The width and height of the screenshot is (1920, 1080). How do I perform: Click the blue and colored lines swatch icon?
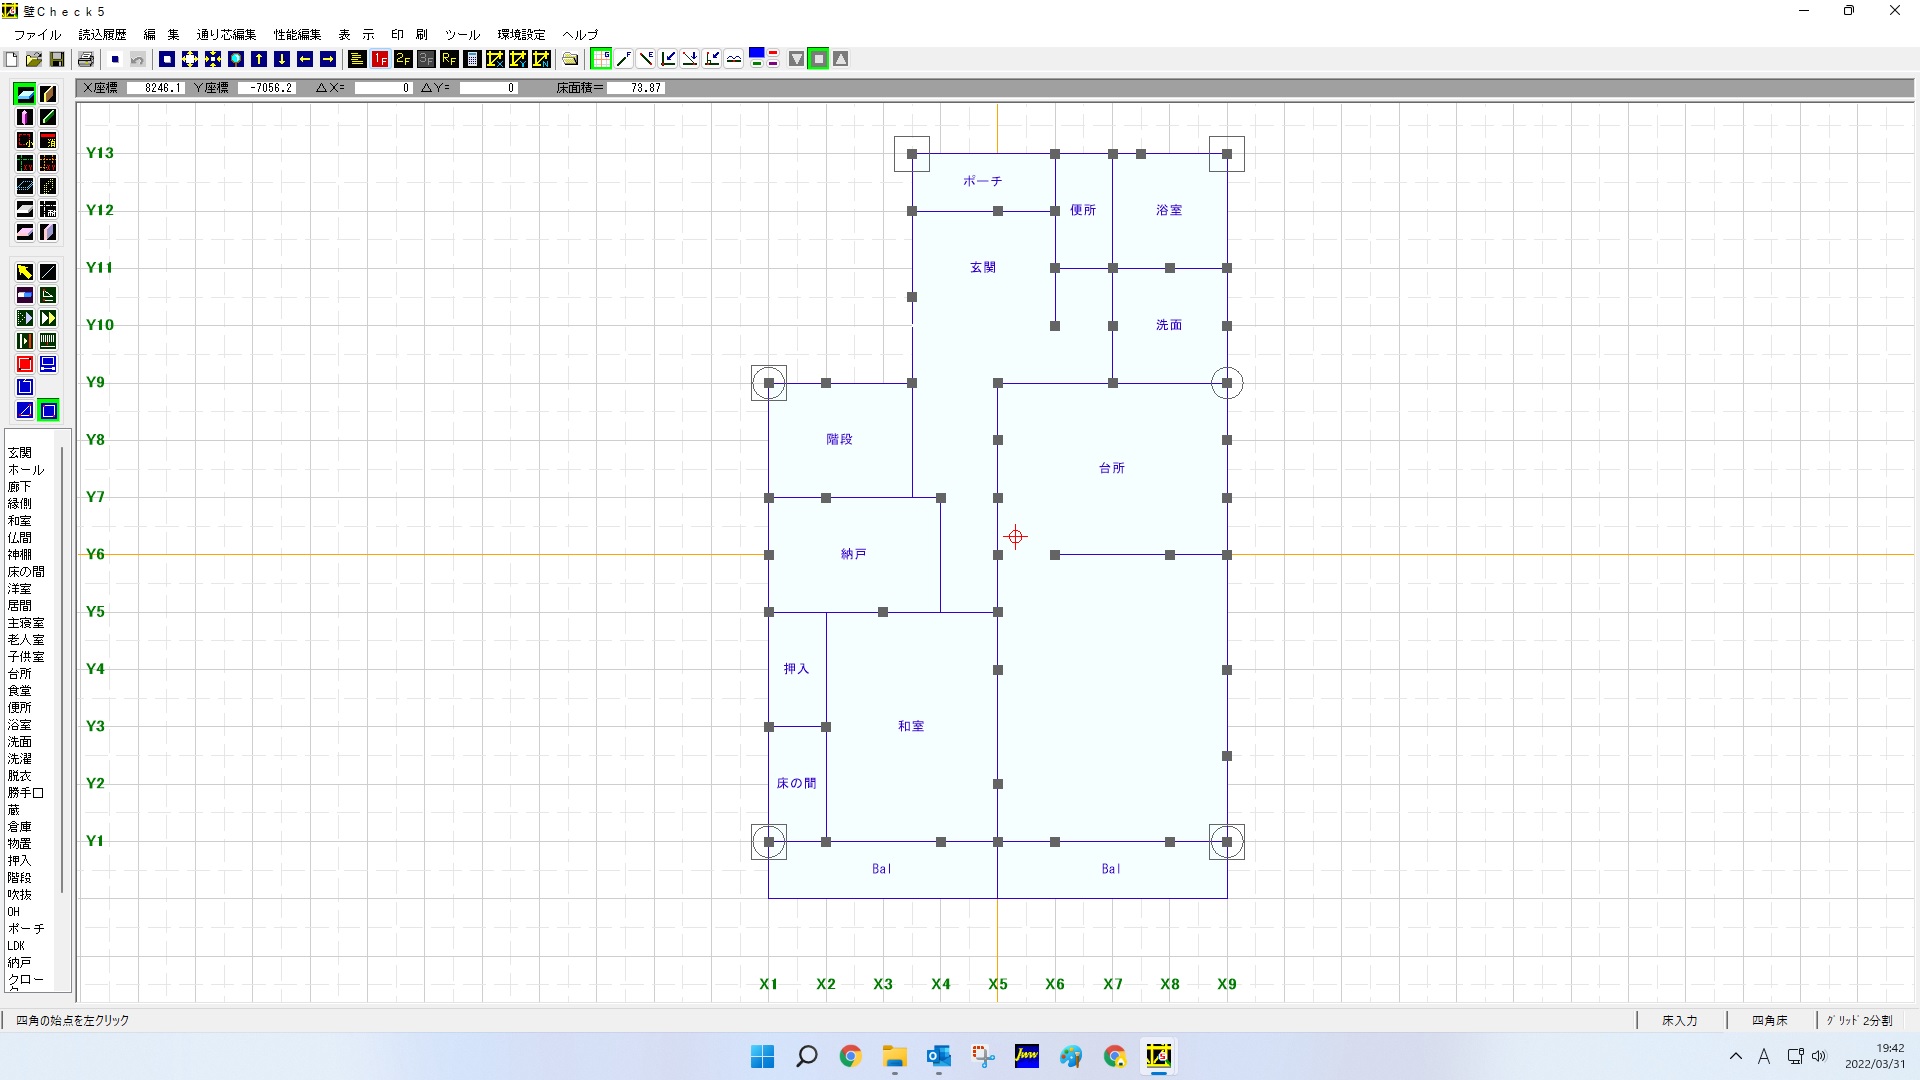pos(764,59)
